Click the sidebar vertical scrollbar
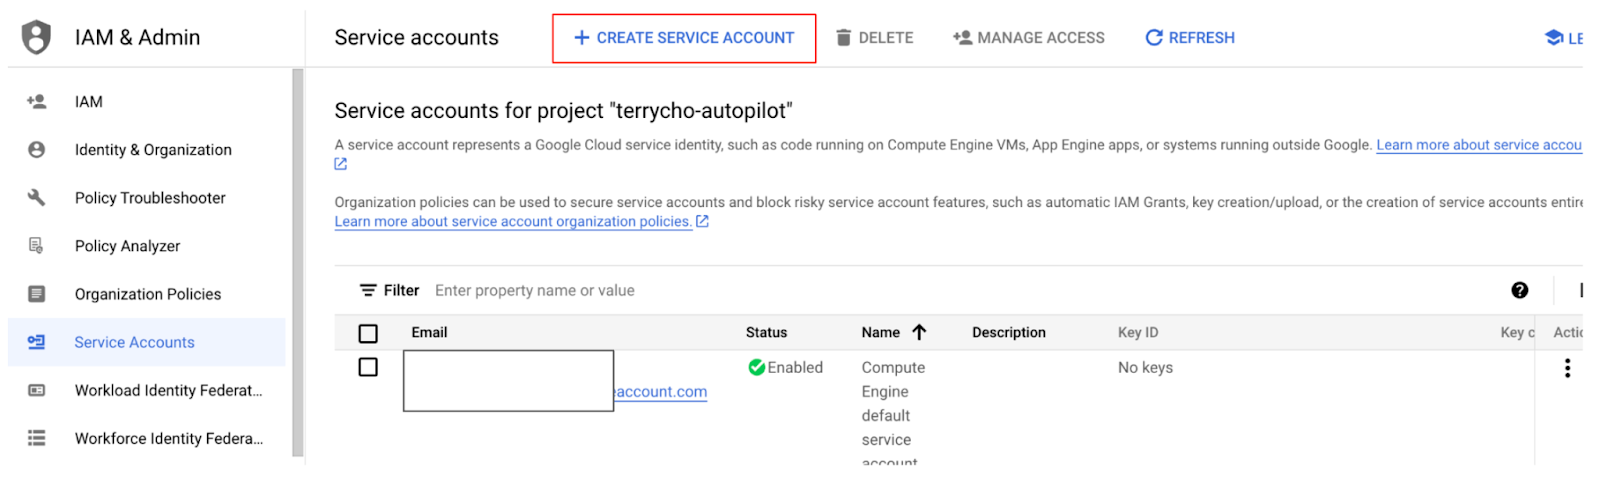Viewport: 1600px width, 498px height. 297,263
